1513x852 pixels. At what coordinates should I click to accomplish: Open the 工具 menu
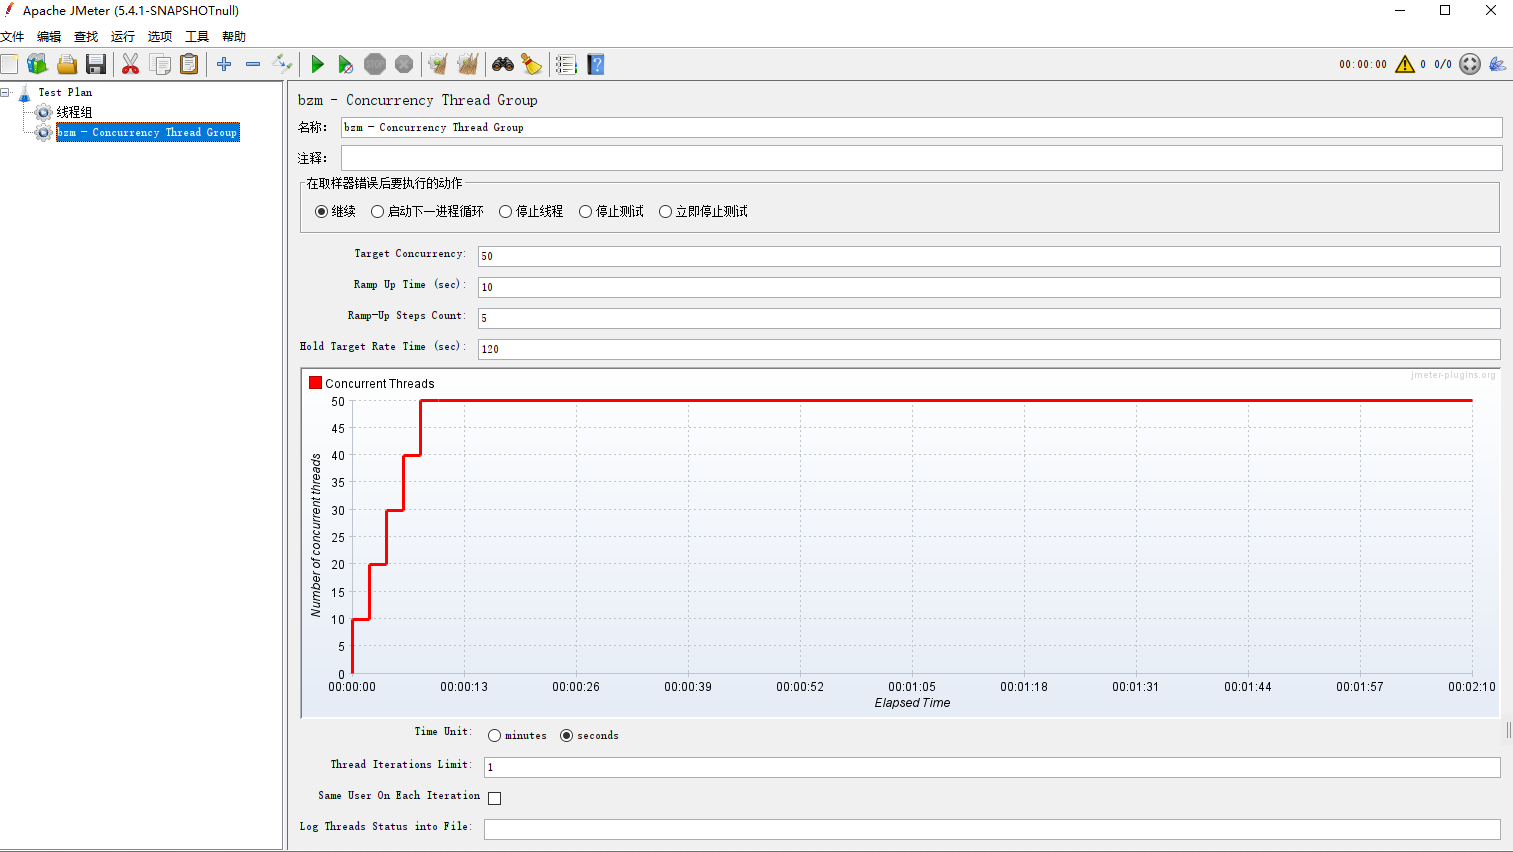pyautogui.click(x=197, y=36)
